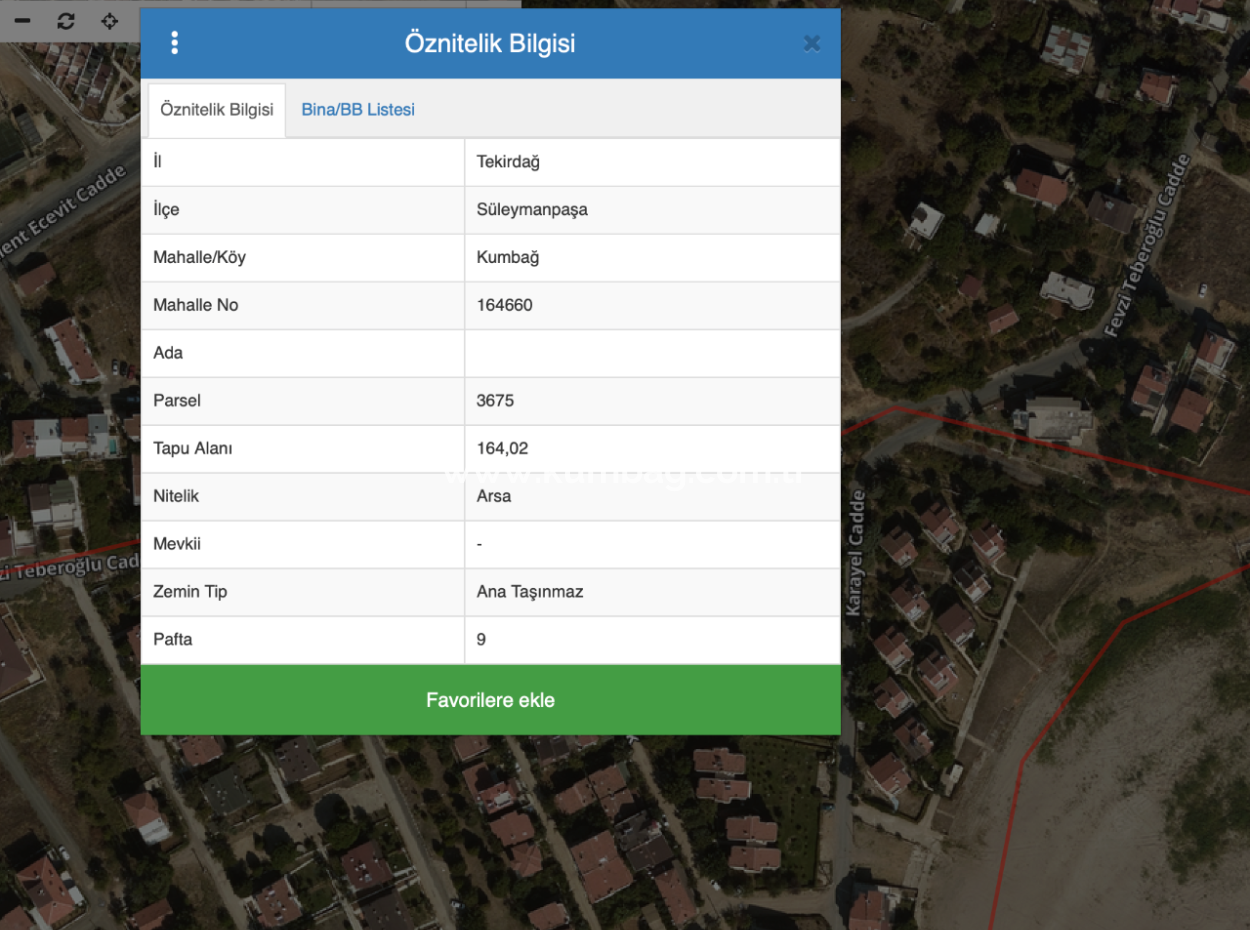
Task: Click the empty Ada value cell
Action: 652,353
